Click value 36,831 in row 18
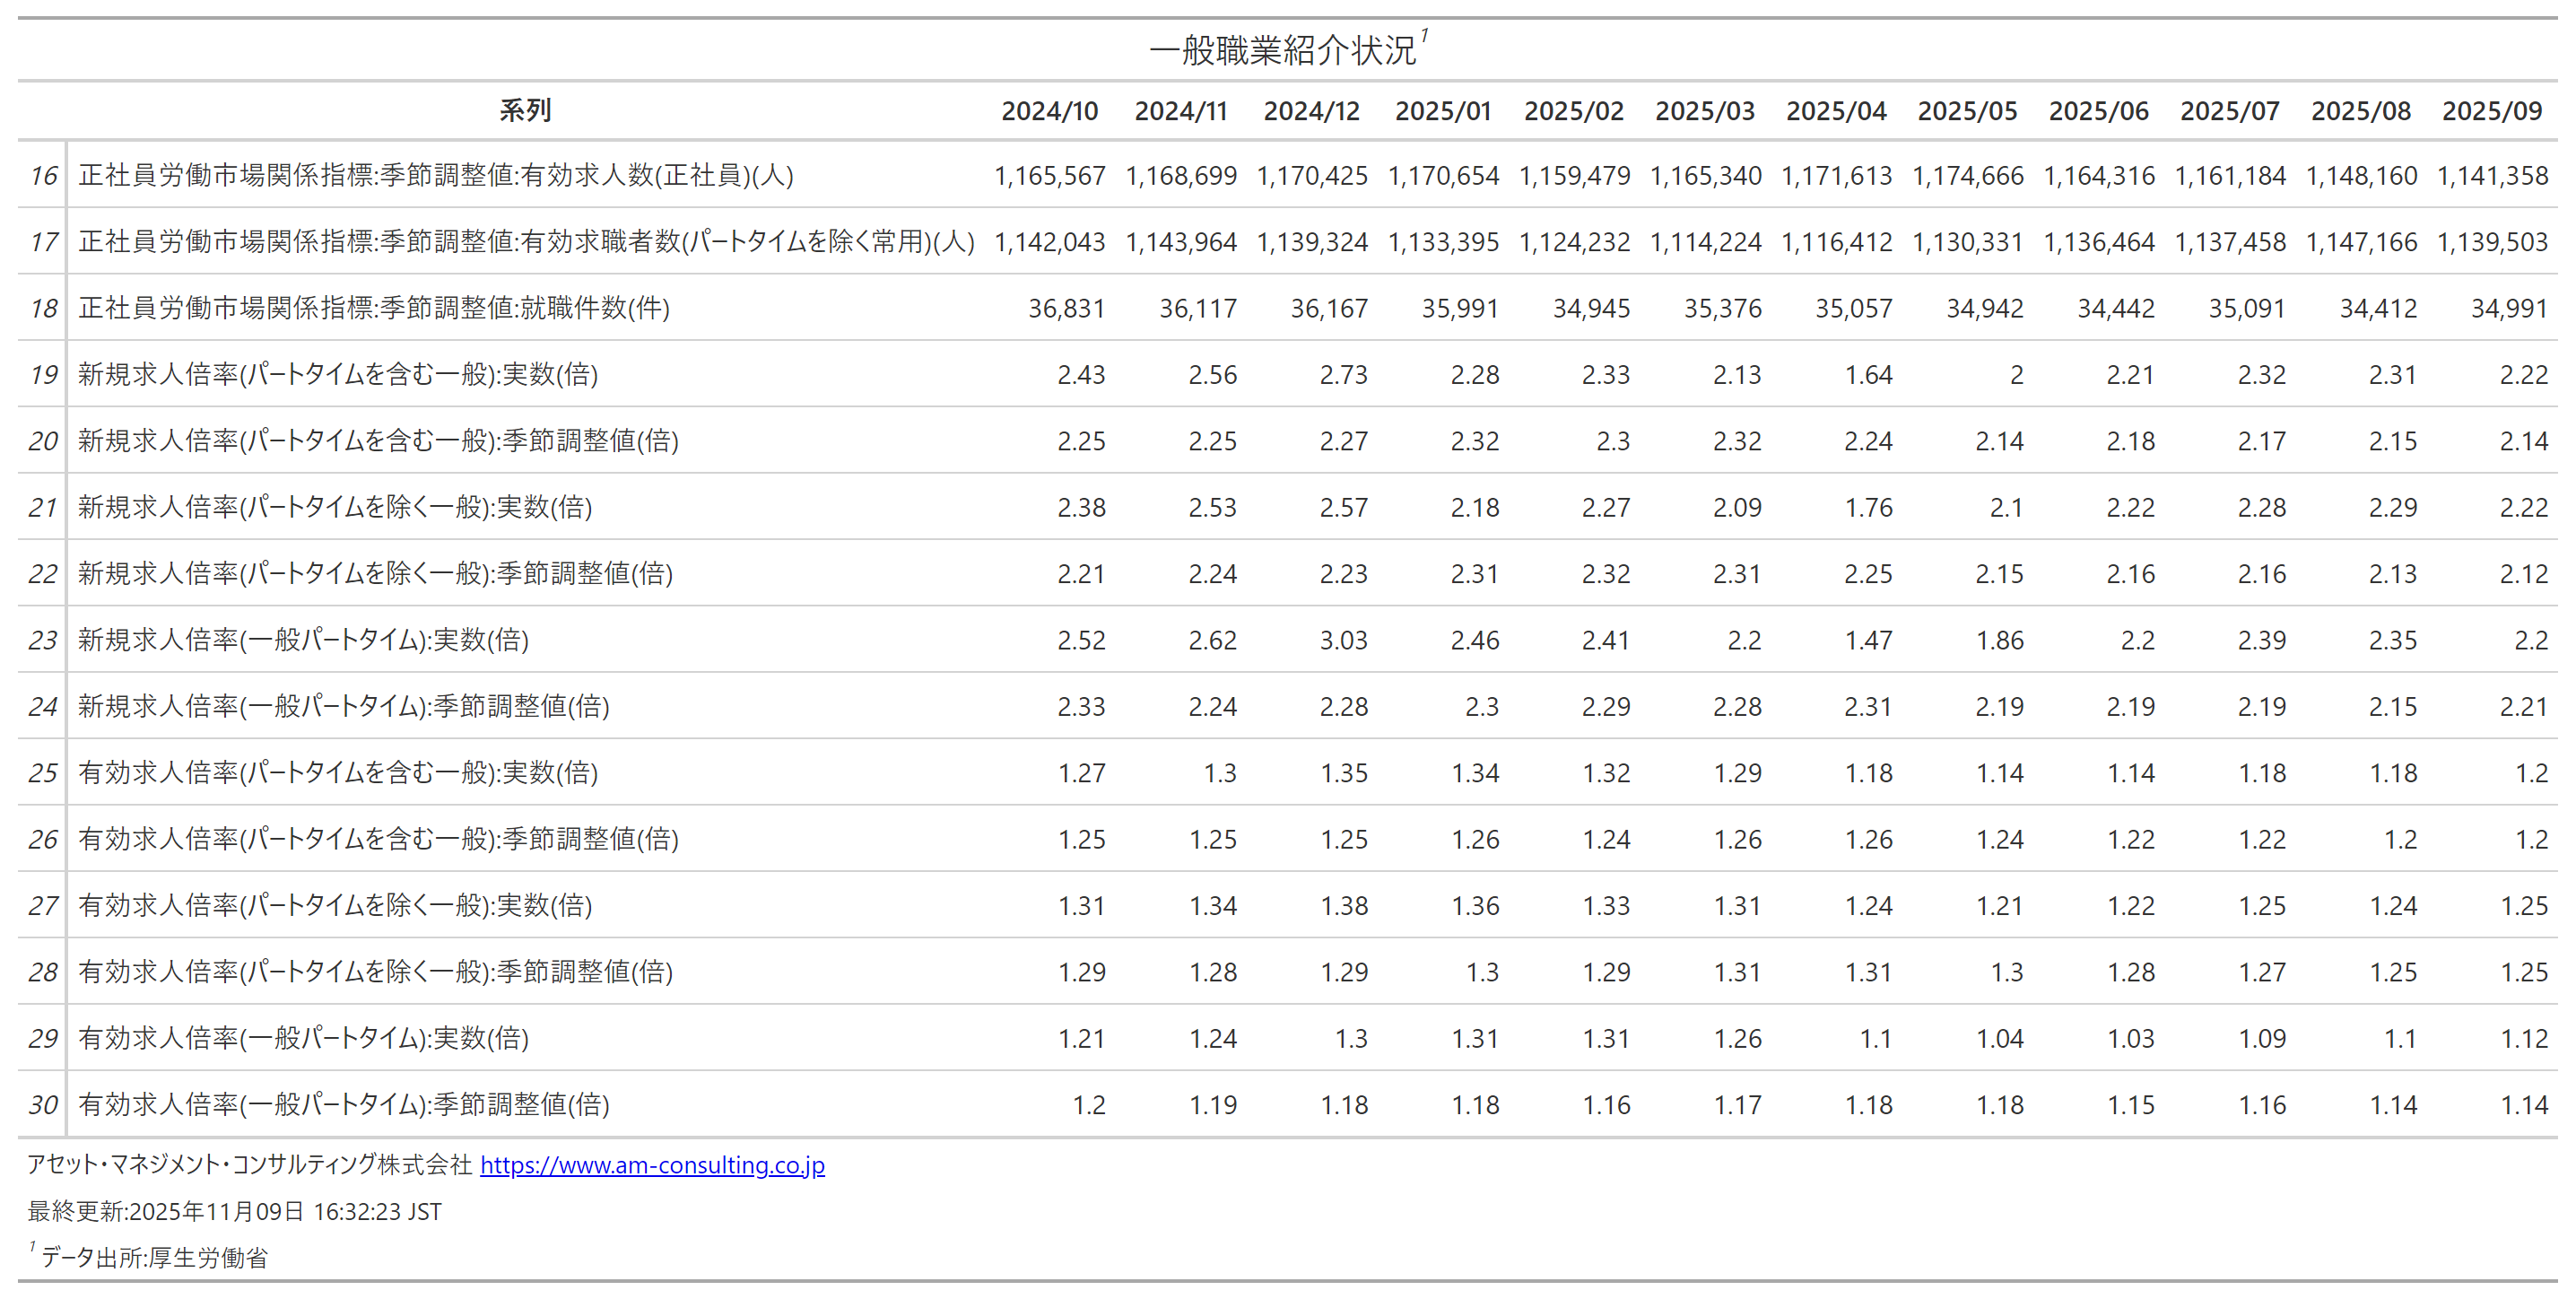2576x1299 pixels. pos(1066,308)
